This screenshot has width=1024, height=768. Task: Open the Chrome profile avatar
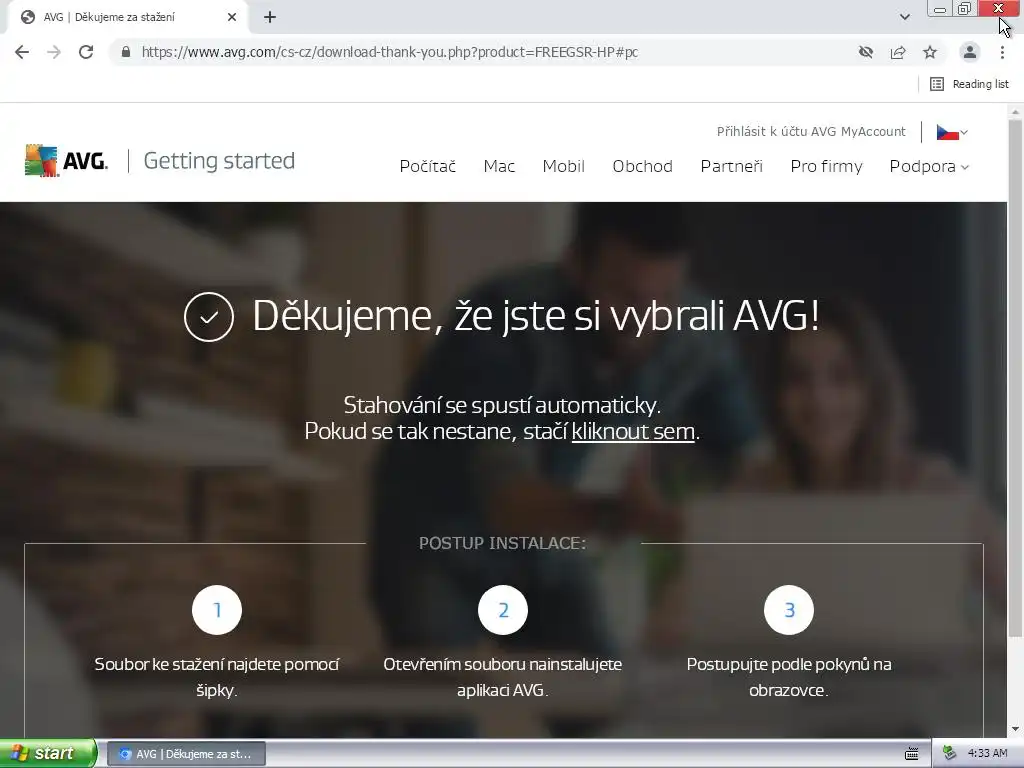point(970,52)
